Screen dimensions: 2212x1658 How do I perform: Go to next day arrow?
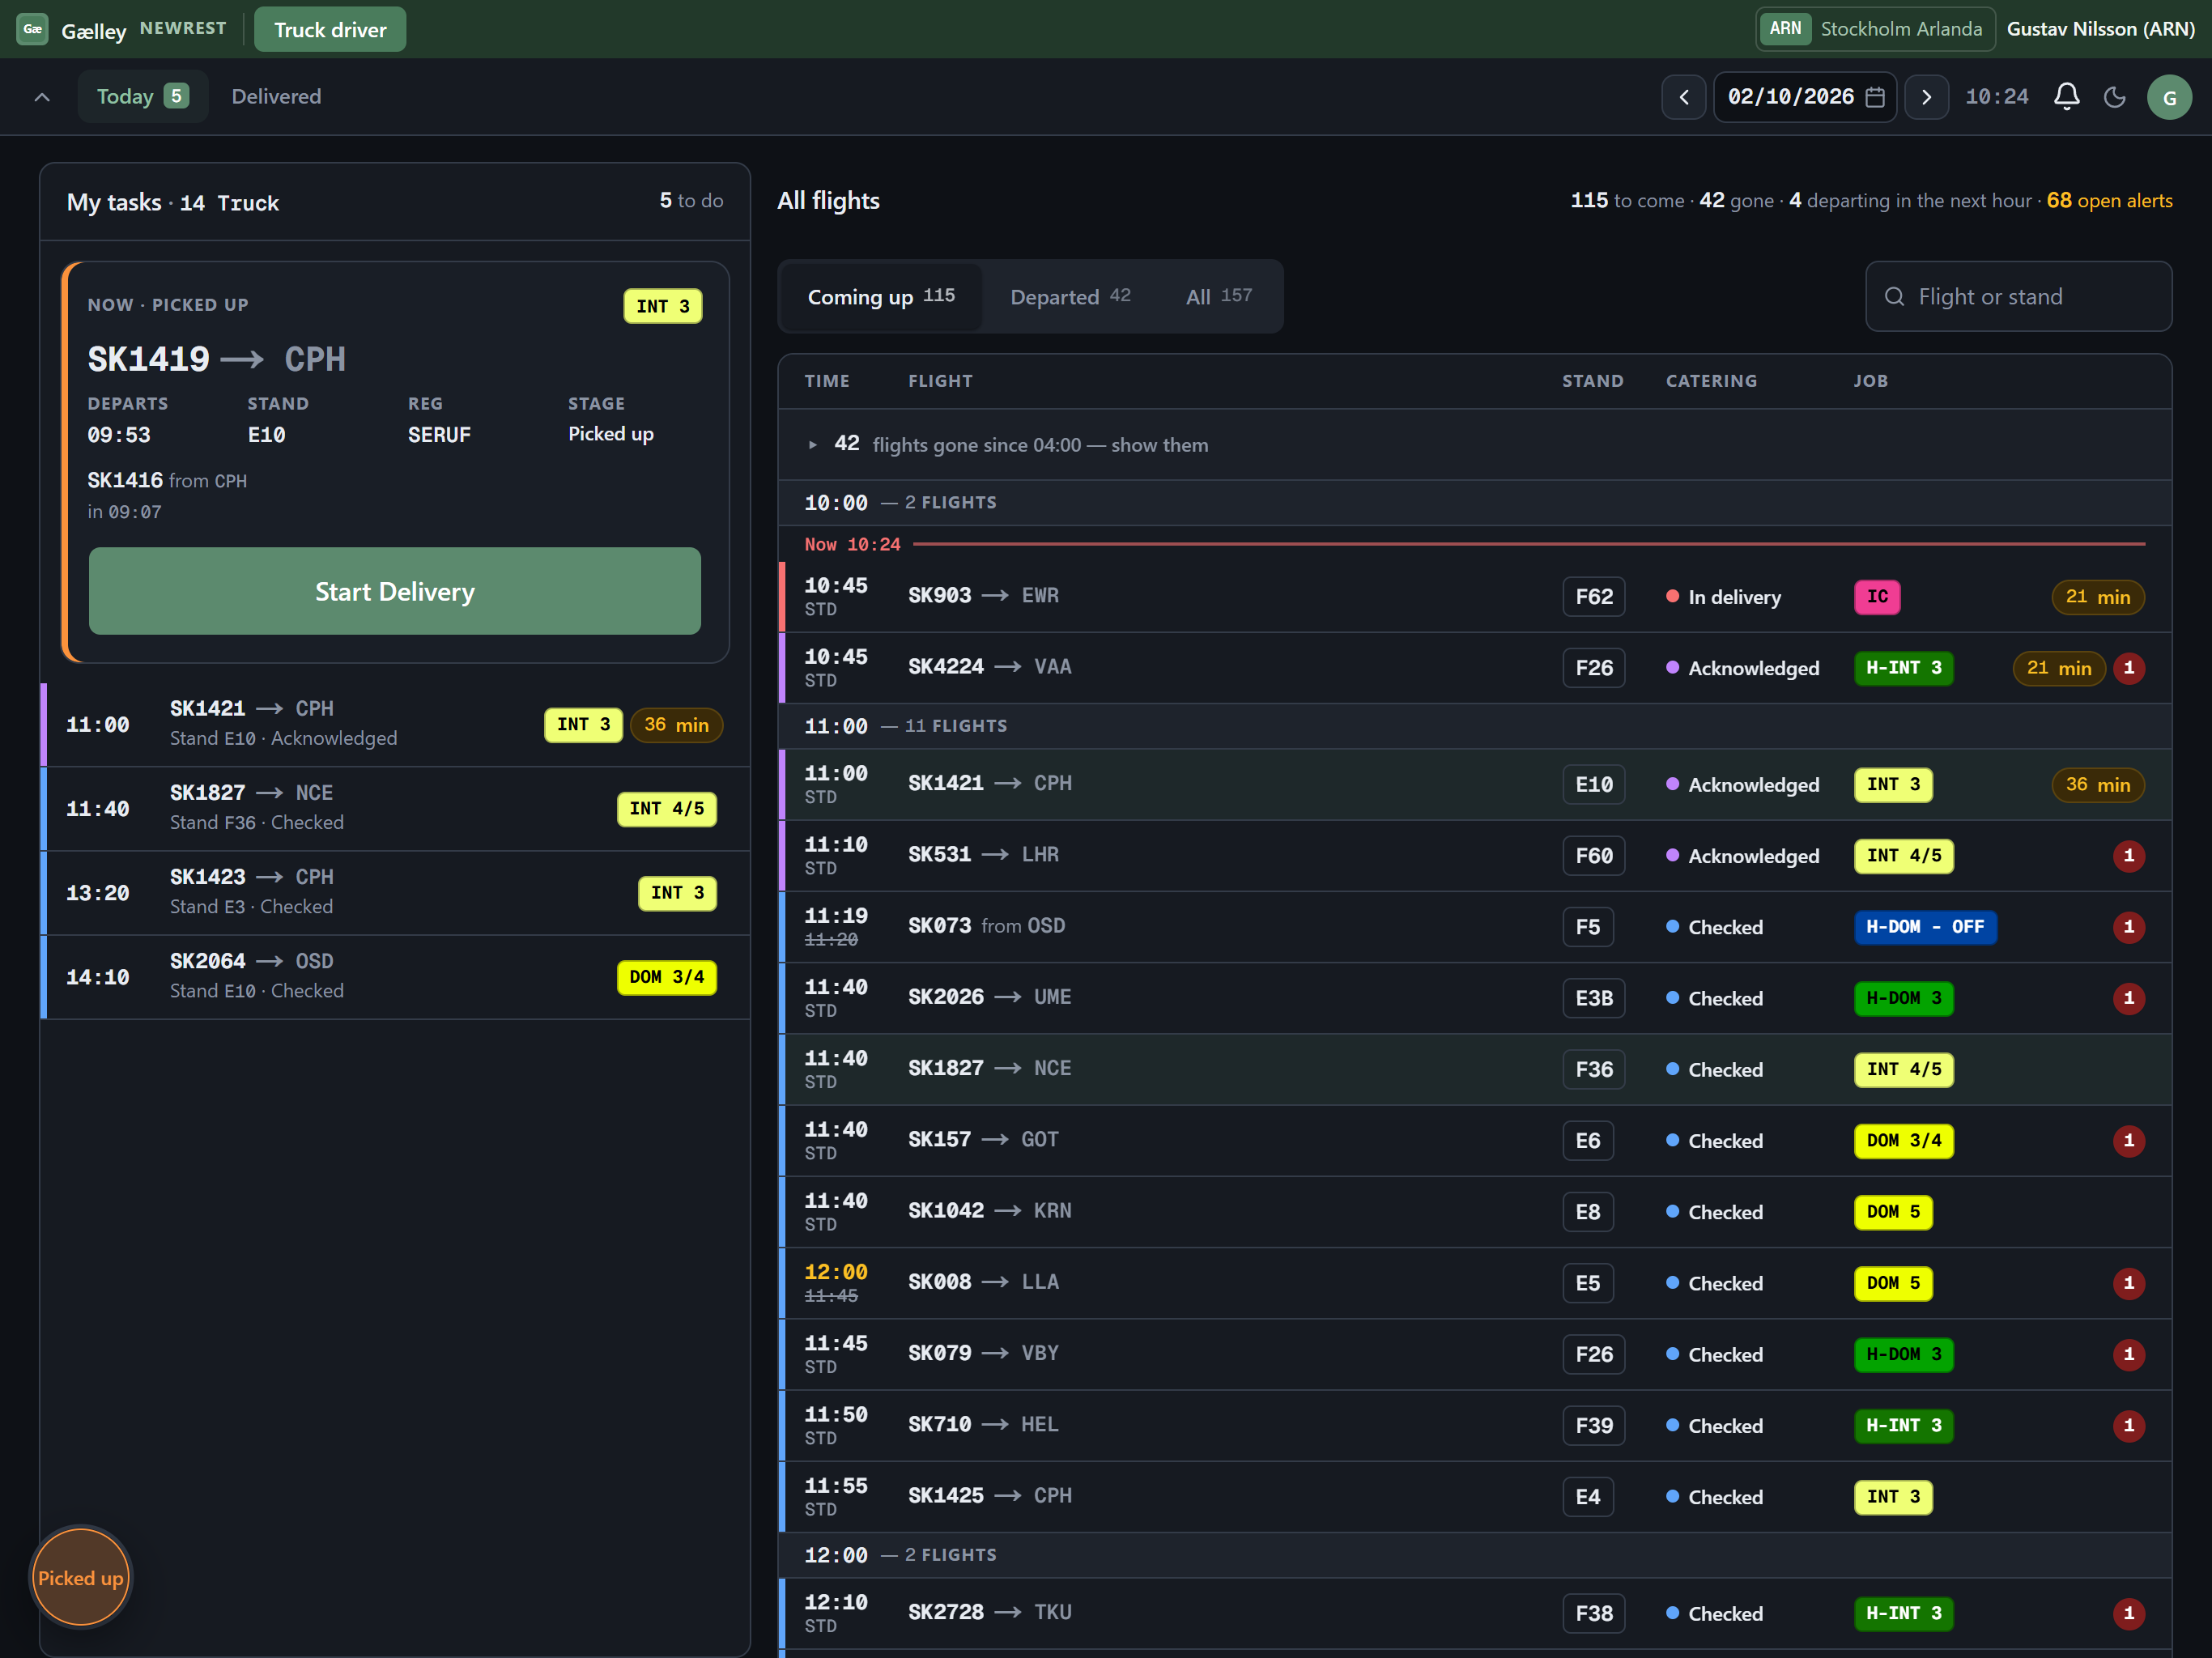[1926, 97]
